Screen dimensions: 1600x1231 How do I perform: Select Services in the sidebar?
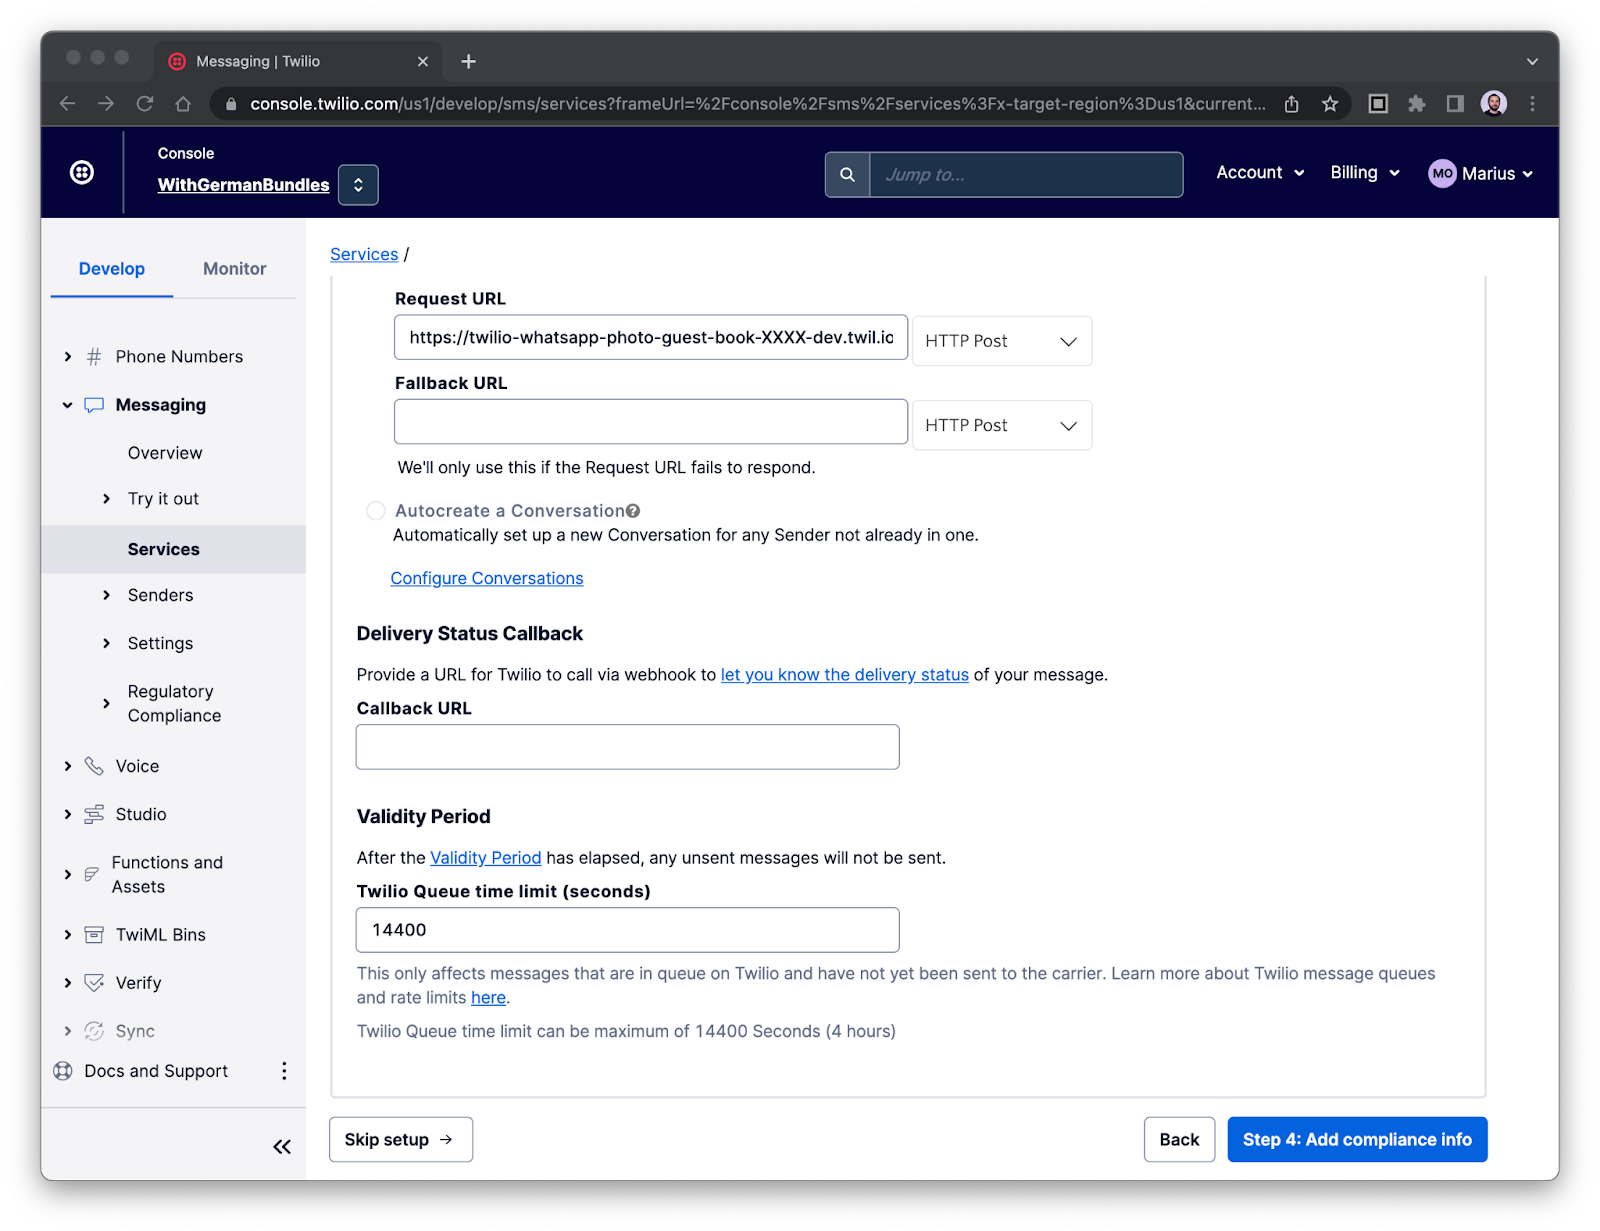pos(173,549)
